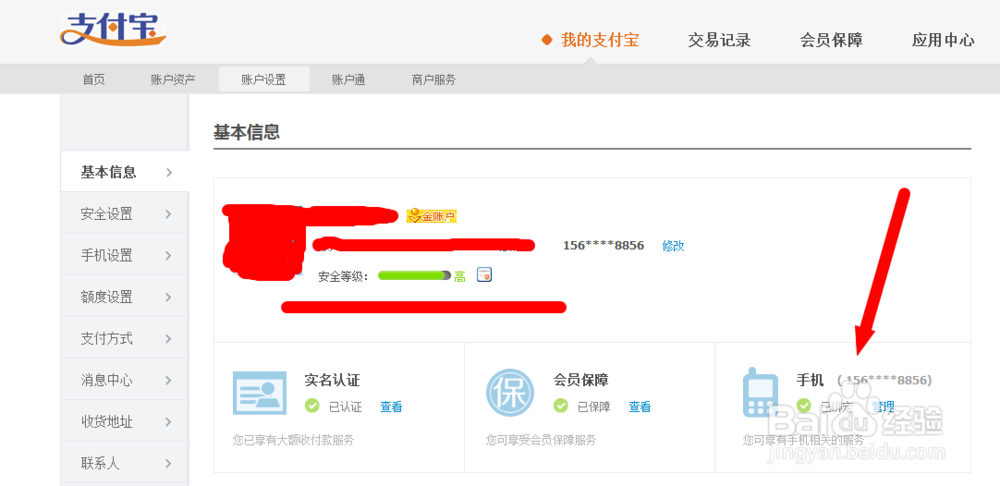Open 收货地址 in the sidebar
The width and height of the screenshot is (1000, 486).
pos(125,422)
